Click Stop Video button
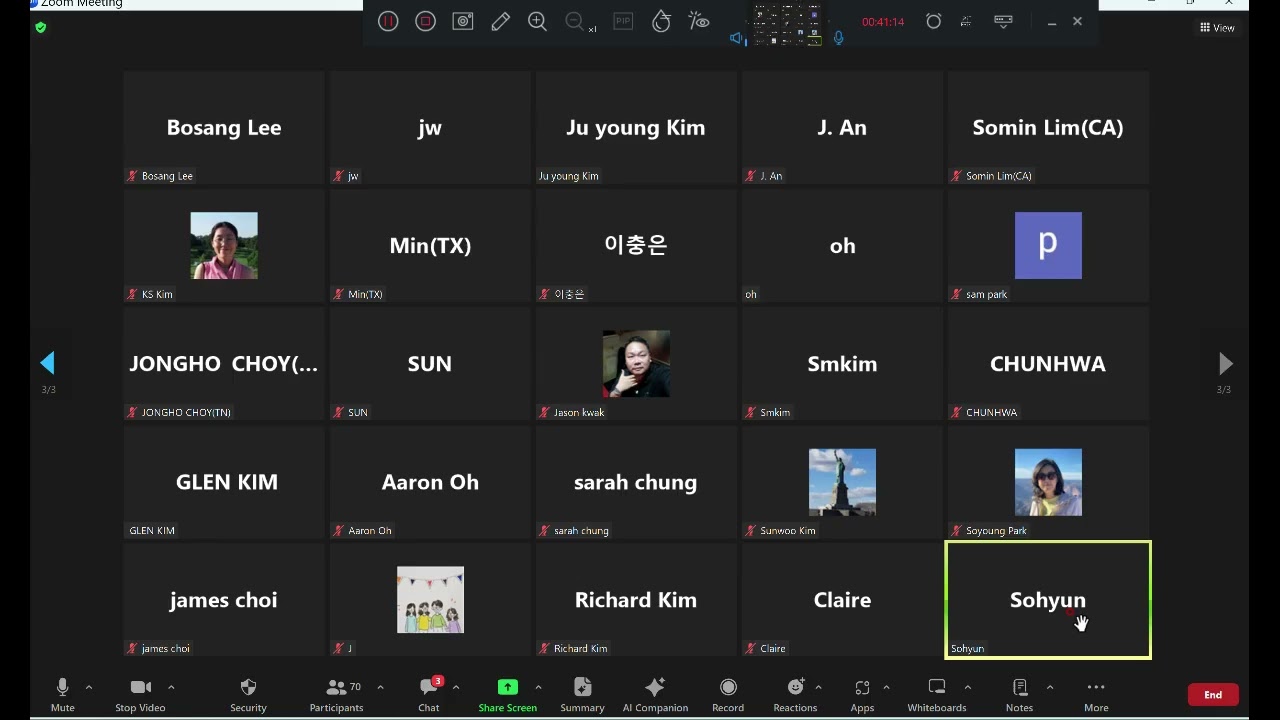Viewport: 1280px width, 720px height. (140, 694)
